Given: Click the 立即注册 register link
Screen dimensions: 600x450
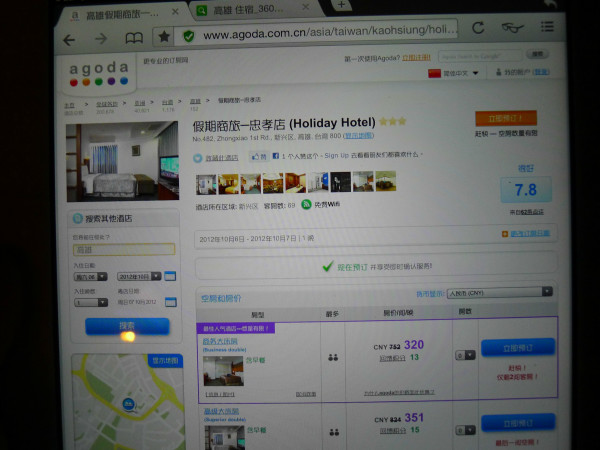Looking at the screenshot, I should pos(416,57).
